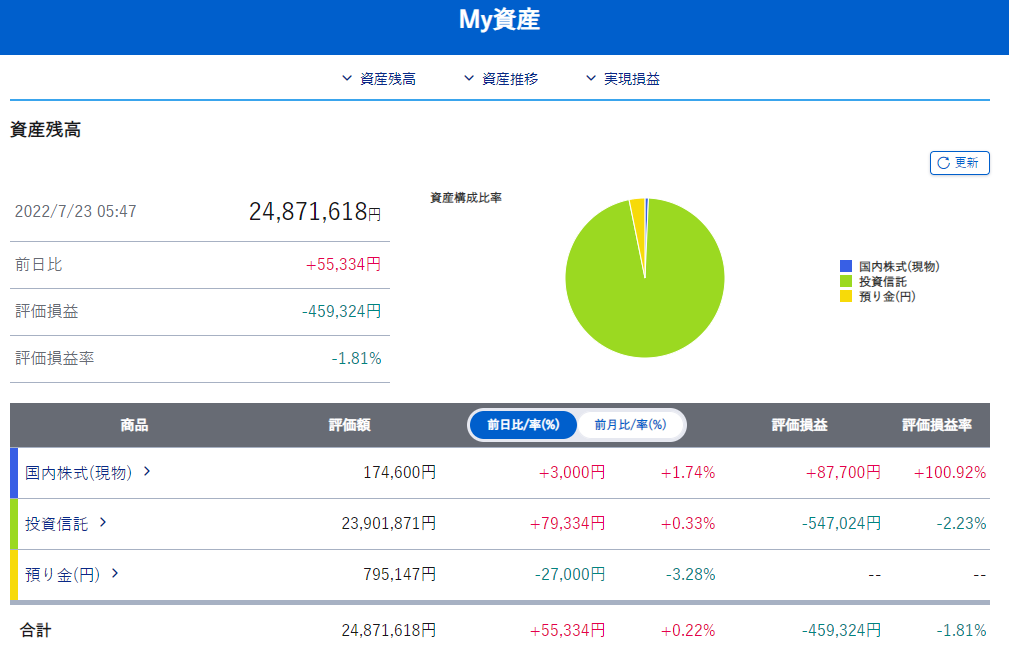Click +1.74% daily rate cell
1009x653 pixels.
[x=688, y=473]
